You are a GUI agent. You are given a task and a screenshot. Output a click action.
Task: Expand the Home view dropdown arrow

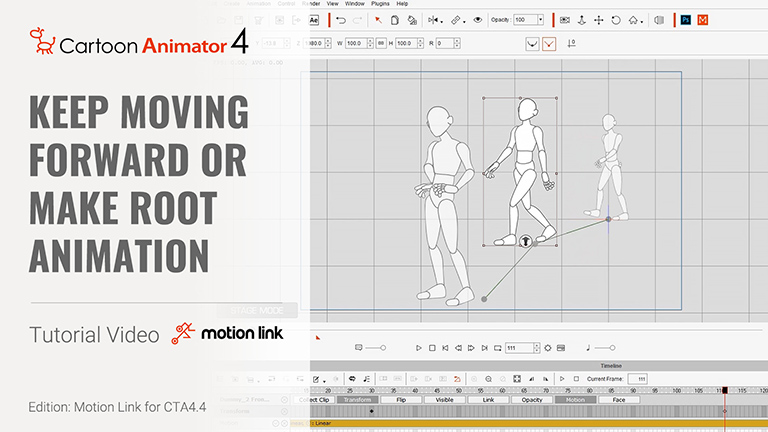click(642, 22)
